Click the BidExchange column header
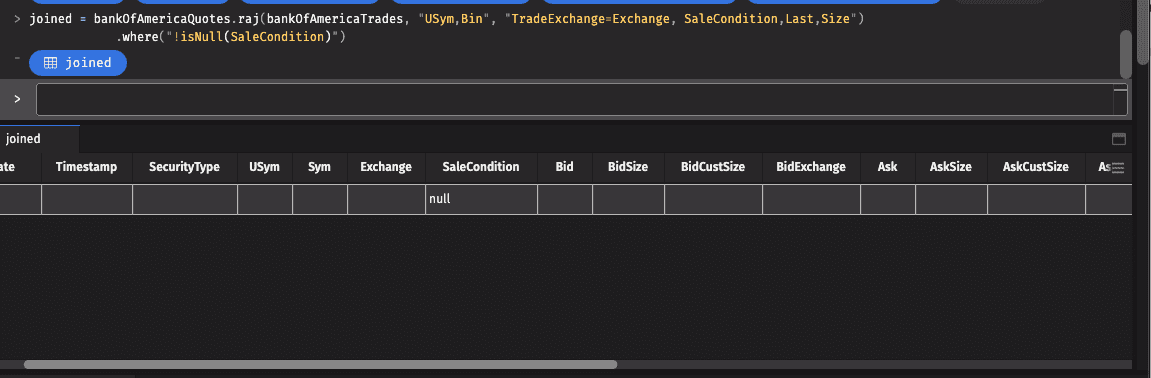The width and height of the screenshot is (1151, 378). [811, 167]
